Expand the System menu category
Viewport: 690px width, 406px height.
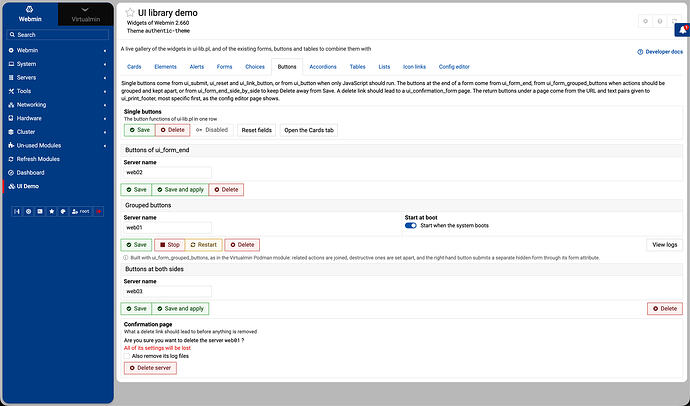click(58, 64)
